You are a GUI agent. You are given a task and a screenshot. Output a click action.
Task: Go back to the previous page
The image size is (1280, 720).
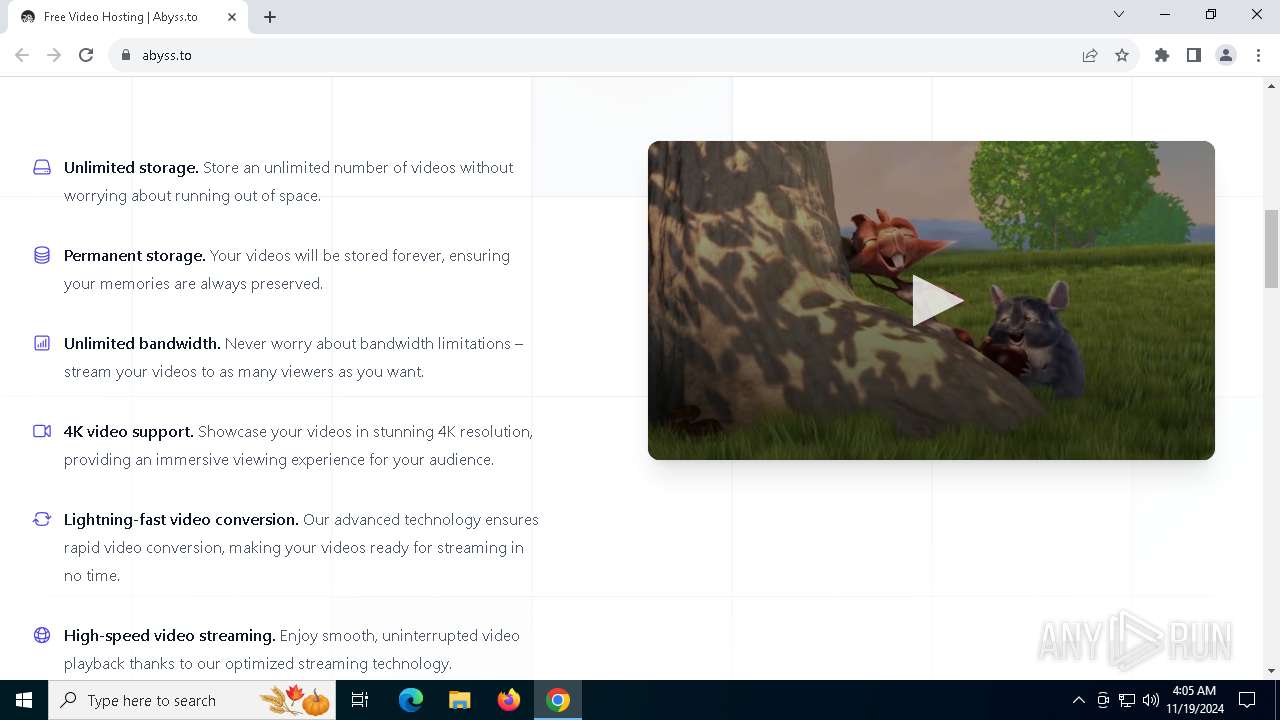[x=22, y=55]
